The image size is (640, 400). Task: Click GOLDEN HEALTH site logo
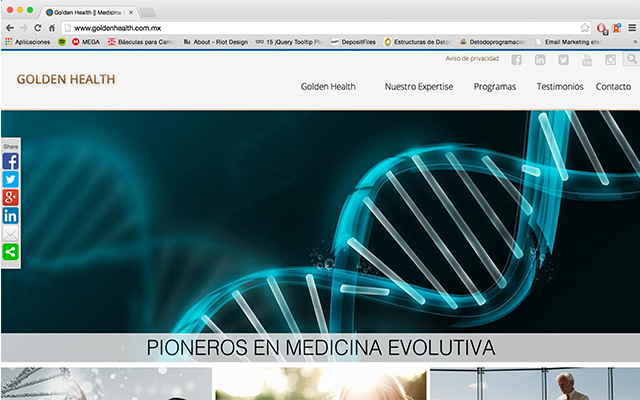pyautogui.click(x=66, y=79)
